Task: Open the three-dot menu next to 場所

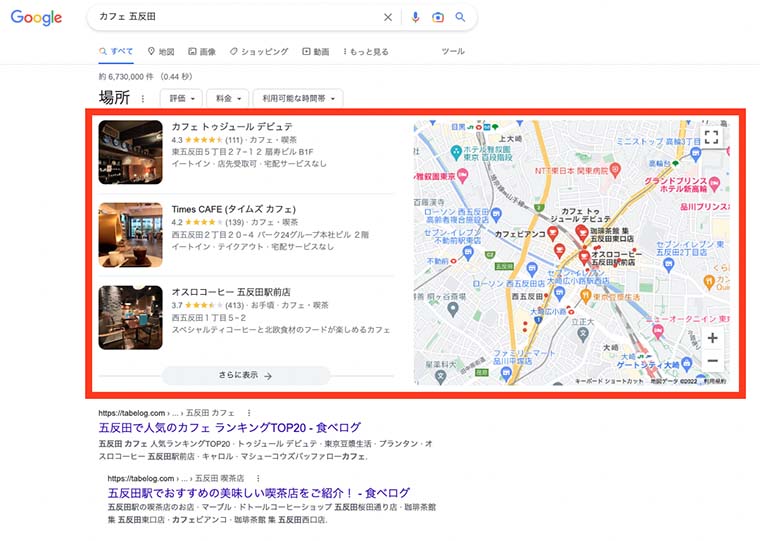Action: pos(142,99)
